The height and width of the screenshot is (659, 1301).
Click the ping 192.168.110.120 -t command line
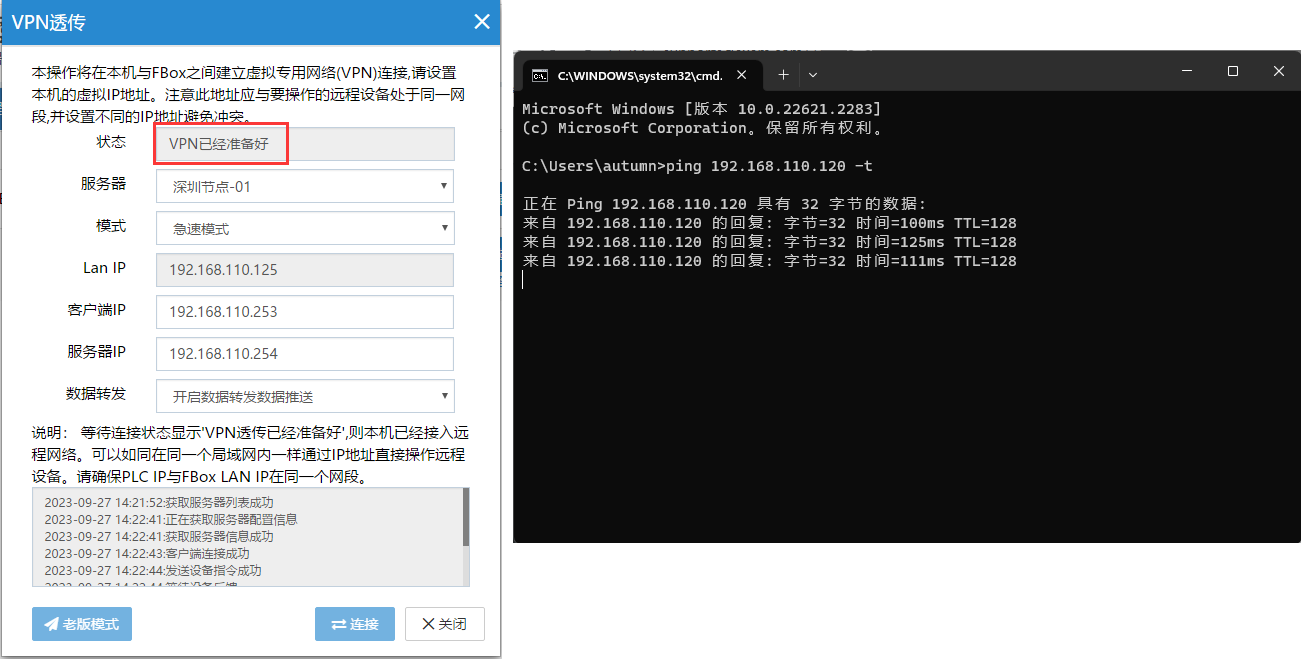tap(697, 166)
